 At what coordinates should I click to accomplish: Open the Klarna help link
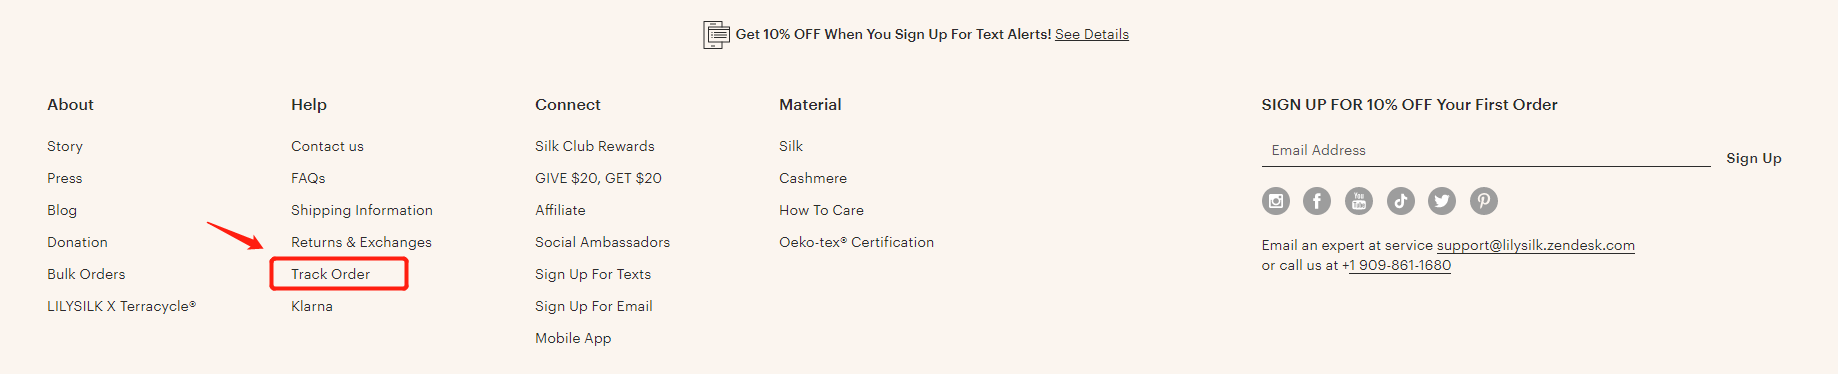coord(312,306)
